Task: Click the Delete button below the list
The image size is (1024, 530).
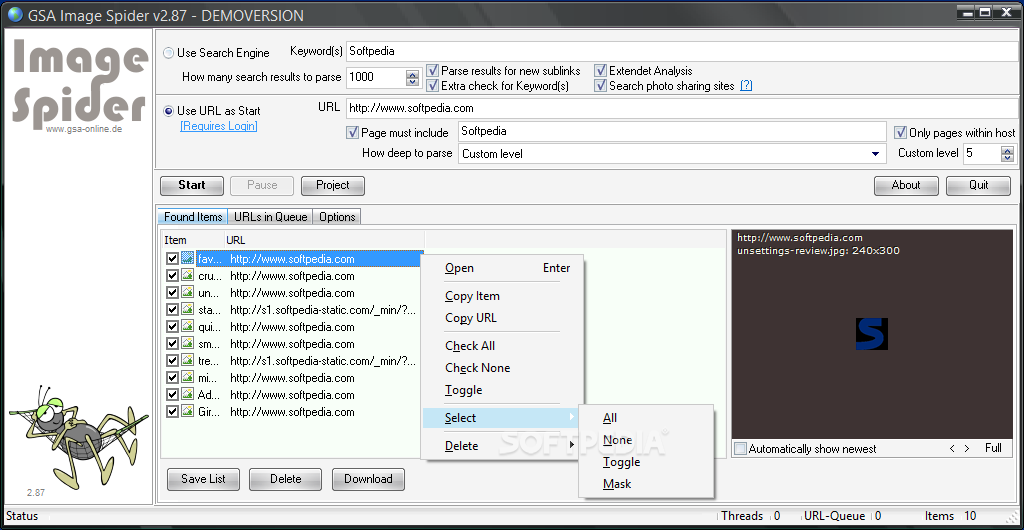Action: coord(285,479)
